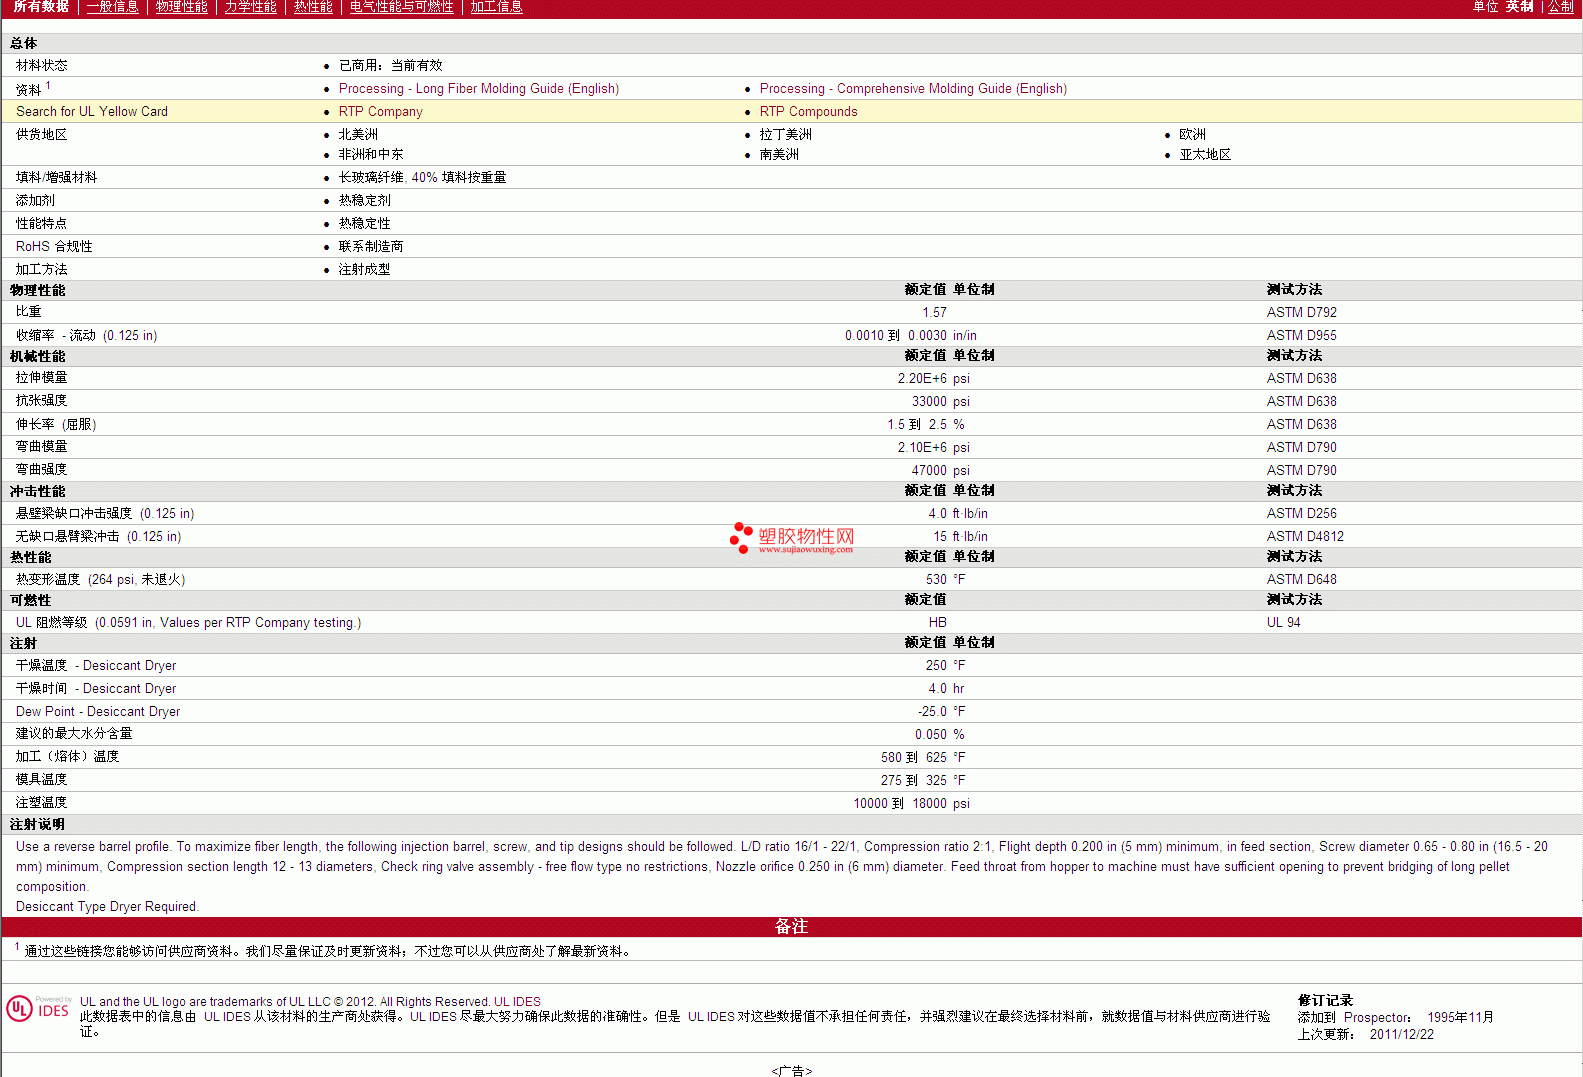This screenshot has height=1077, width=1583.
Task: Follow the RTP Company link
Action: point(381,112)
